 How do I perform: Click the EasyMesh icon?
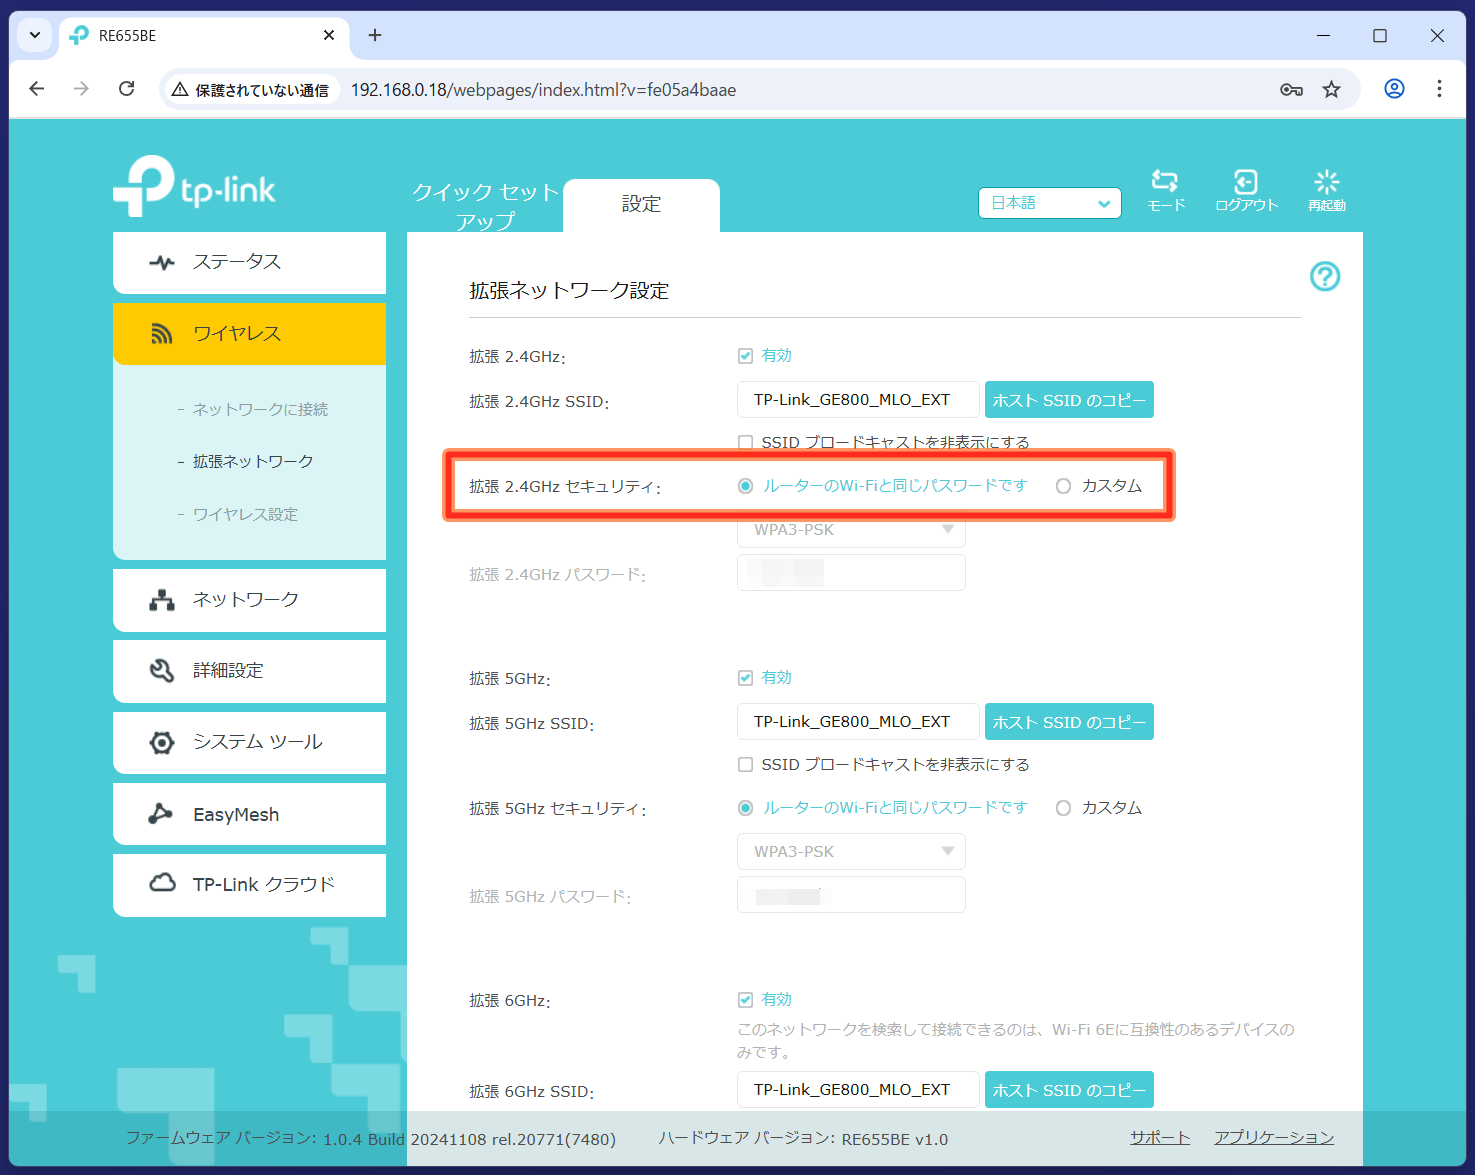tap(160, 814)
